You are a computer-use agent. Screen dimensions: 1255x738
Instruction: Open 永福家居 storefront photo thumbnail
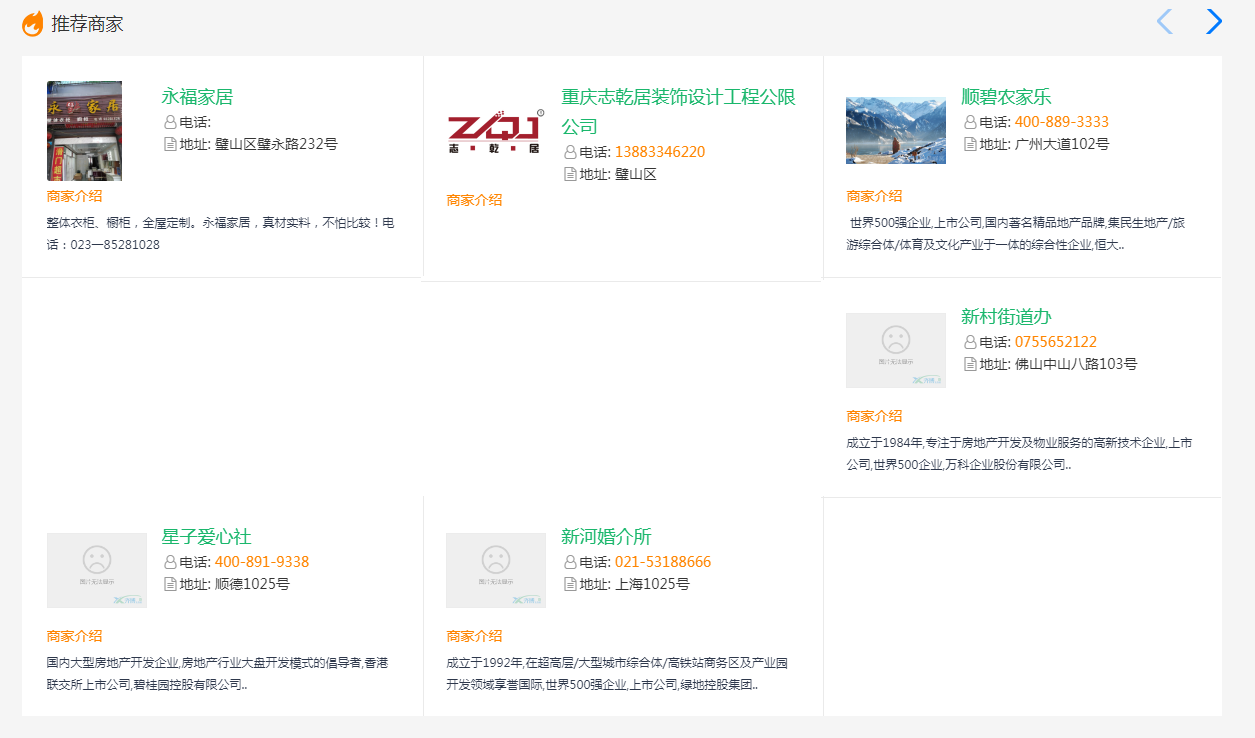pyautogui.click(x=84, y=131)
